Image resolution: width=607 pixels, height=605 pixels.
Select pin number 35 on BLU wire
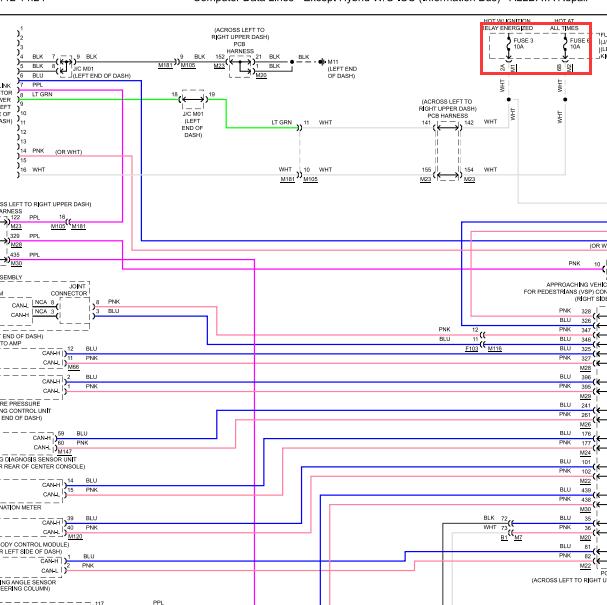588,518
